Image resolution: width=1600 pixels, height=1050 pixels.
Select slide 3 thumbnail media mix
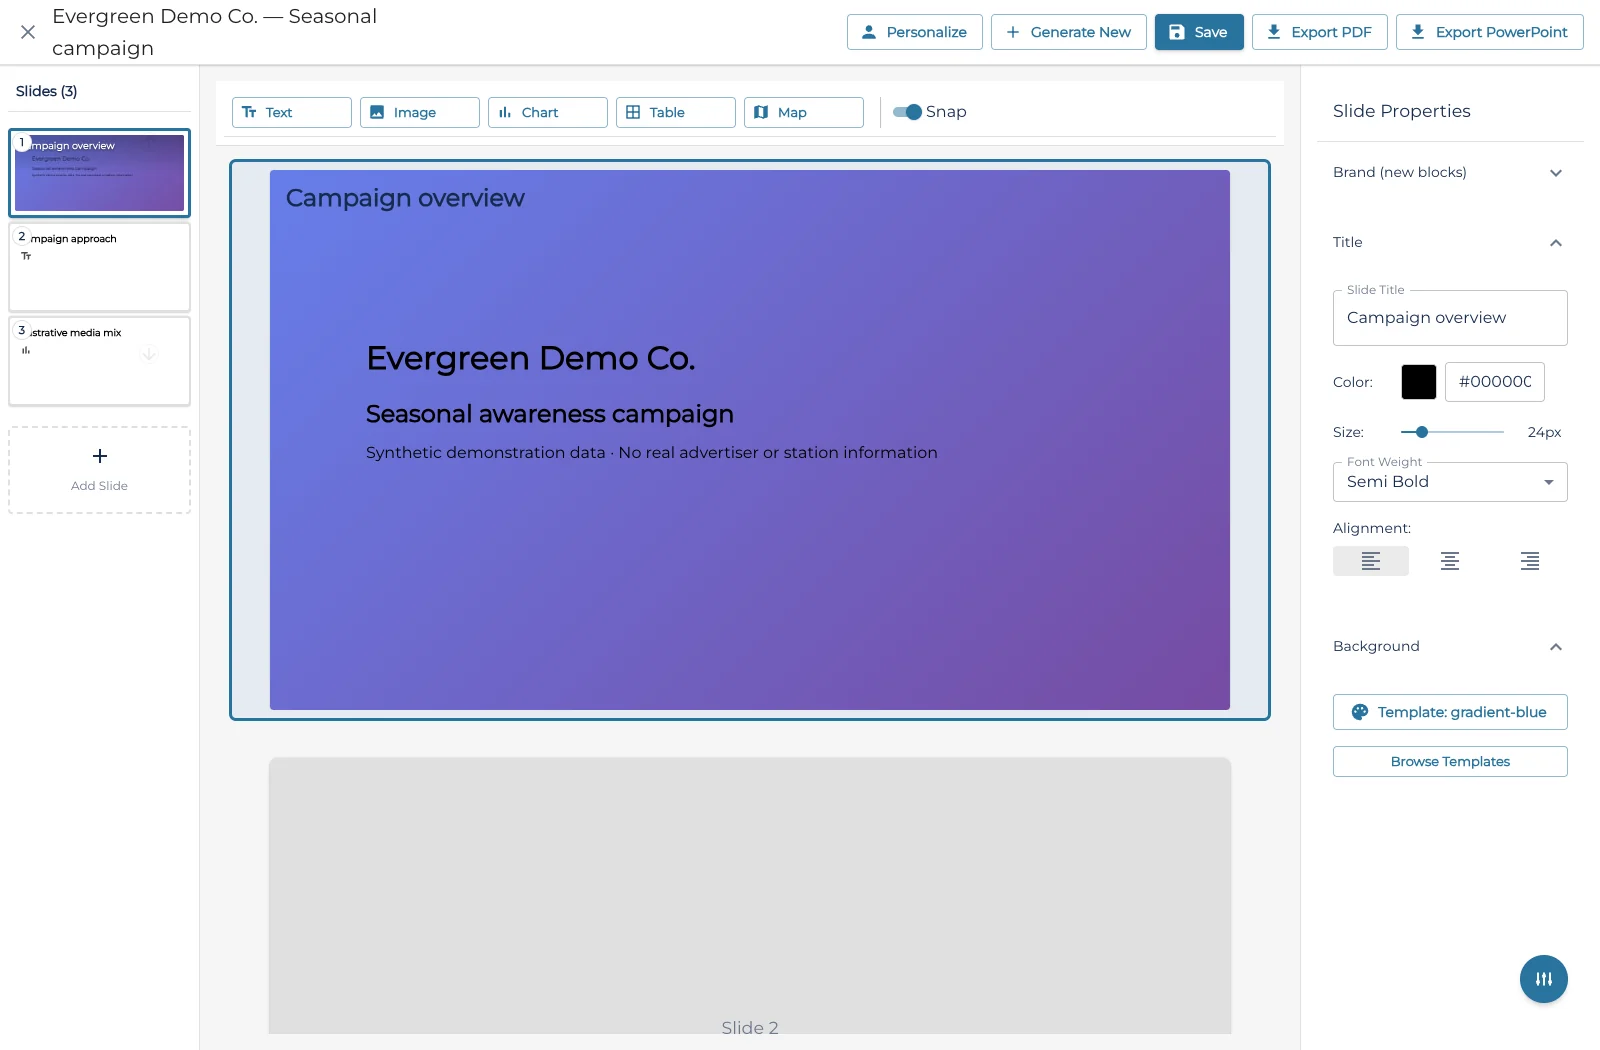click(99, 361)
